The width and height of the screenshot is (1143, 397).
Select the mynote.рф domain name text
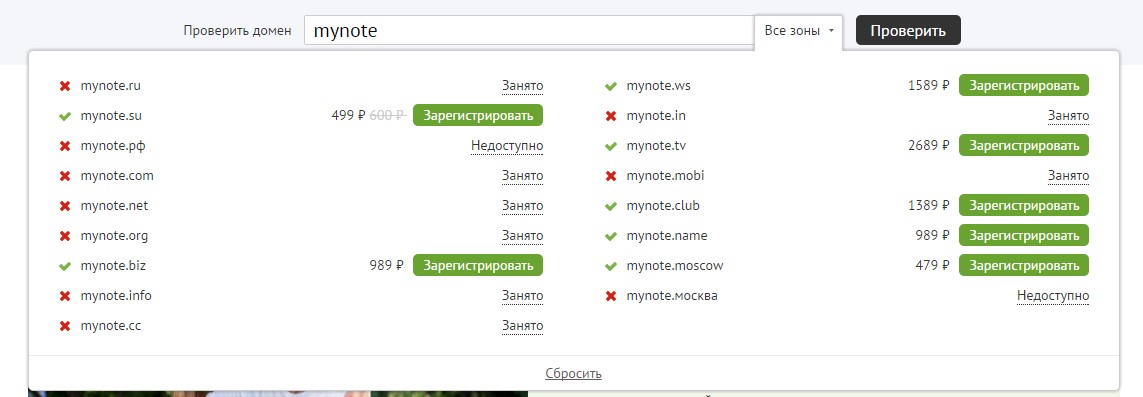tap(113, 146)
